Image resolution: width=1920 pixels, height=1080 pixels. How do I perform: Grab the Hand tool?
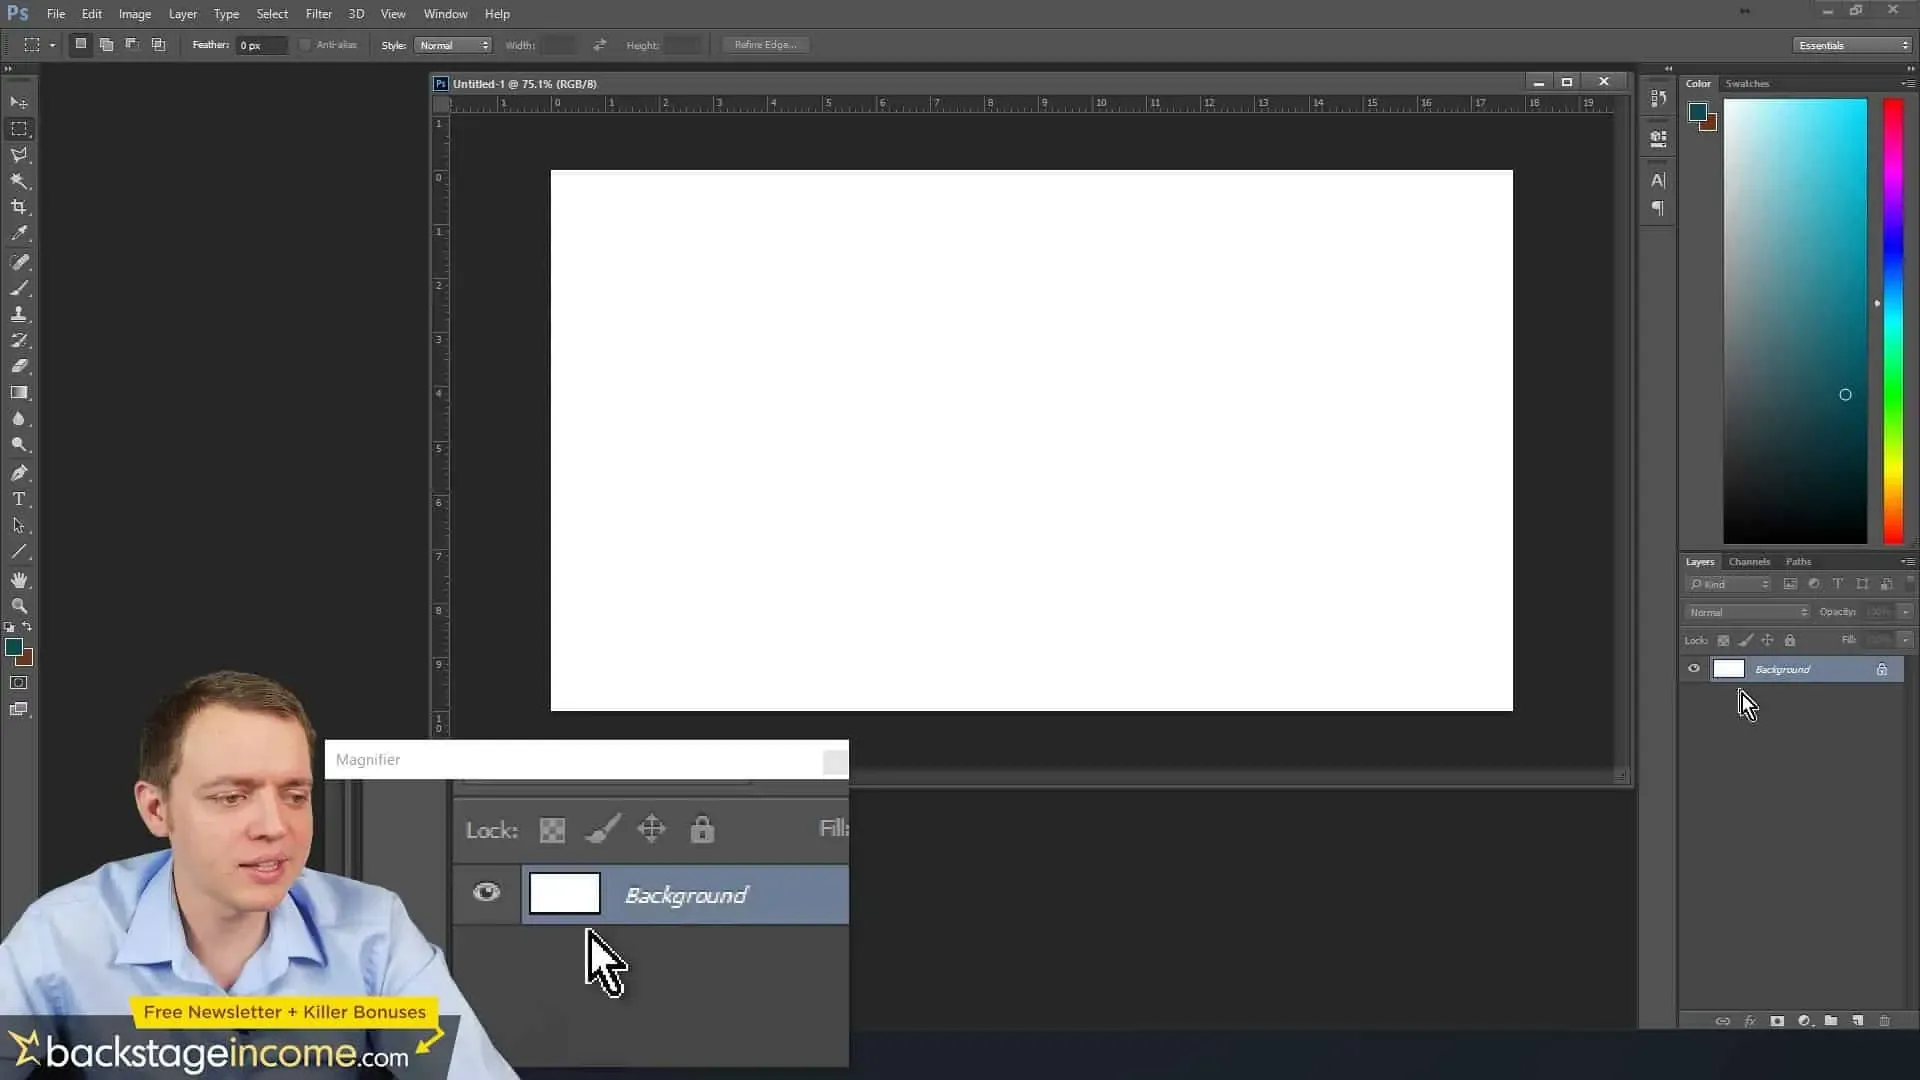tap(19, 579)
